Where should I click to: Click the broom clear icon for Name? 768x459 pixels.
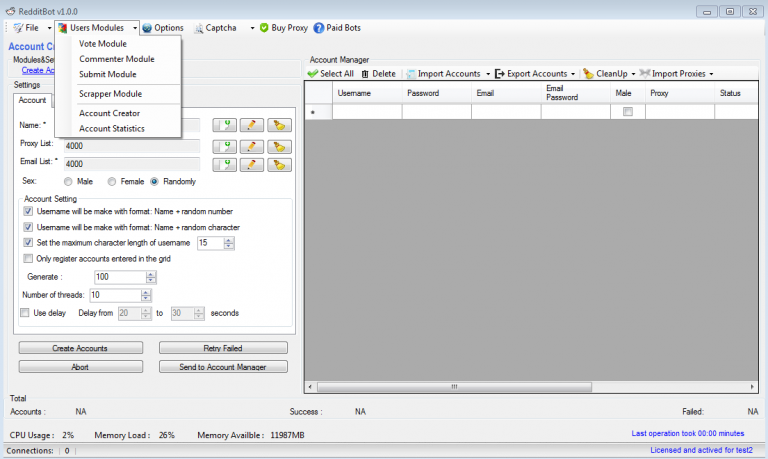click(279, 126)
